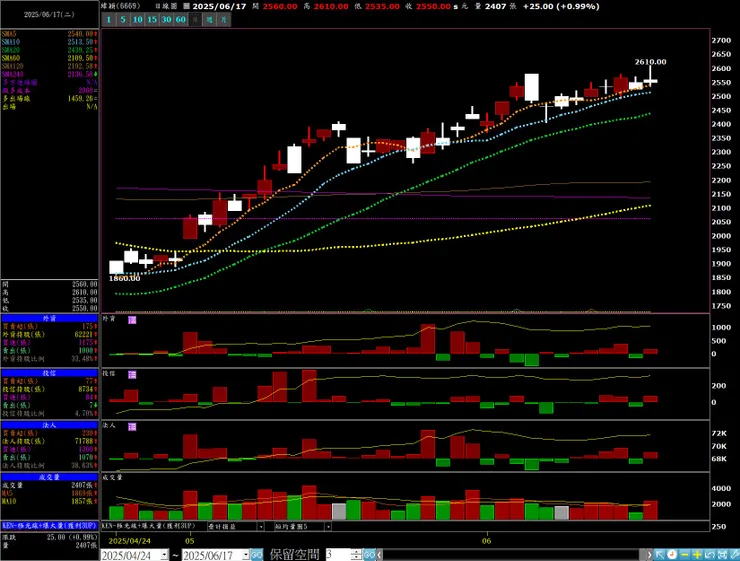Click the 2610.00 high price label on chart
Viewport: 740px width, 561px height.
650,62
